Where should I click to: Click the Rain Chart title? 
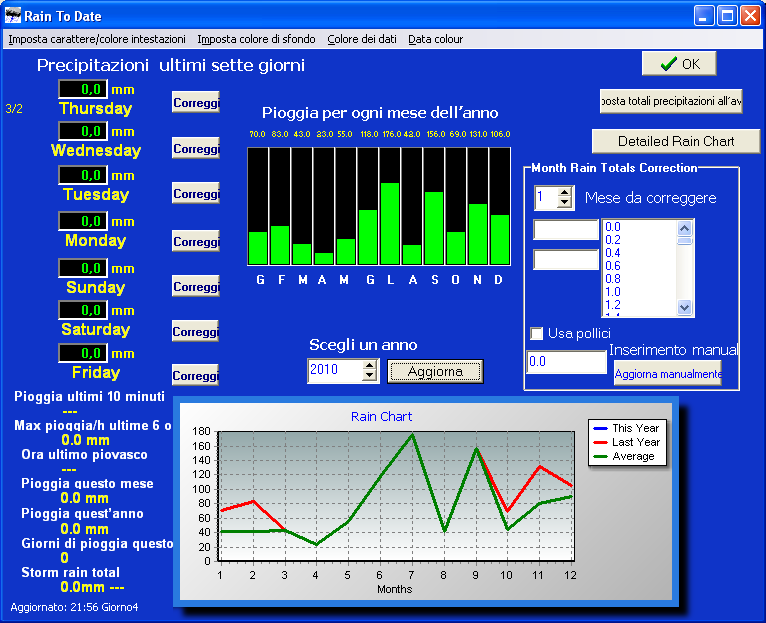click(381, 417)
